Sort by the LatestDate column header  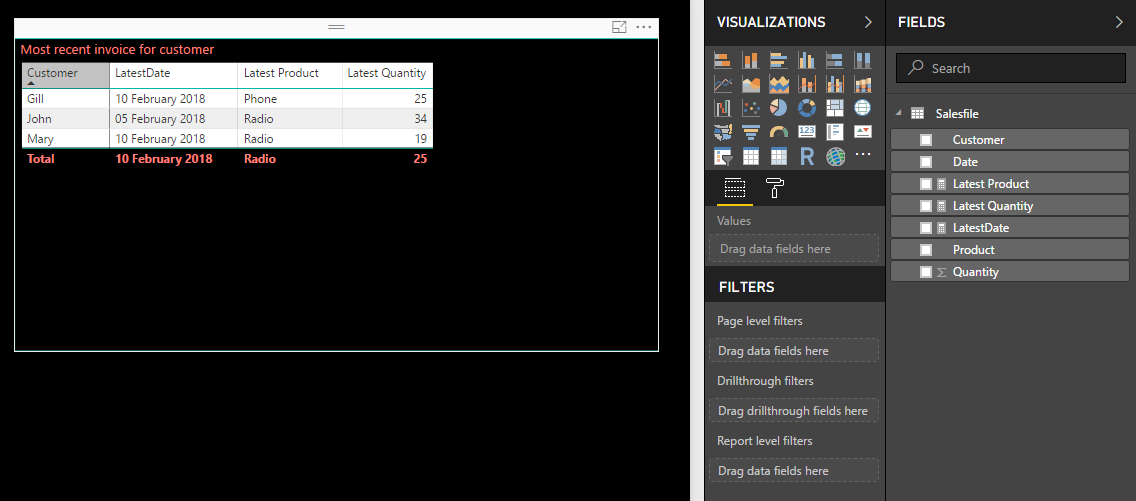tap(173, 75)
